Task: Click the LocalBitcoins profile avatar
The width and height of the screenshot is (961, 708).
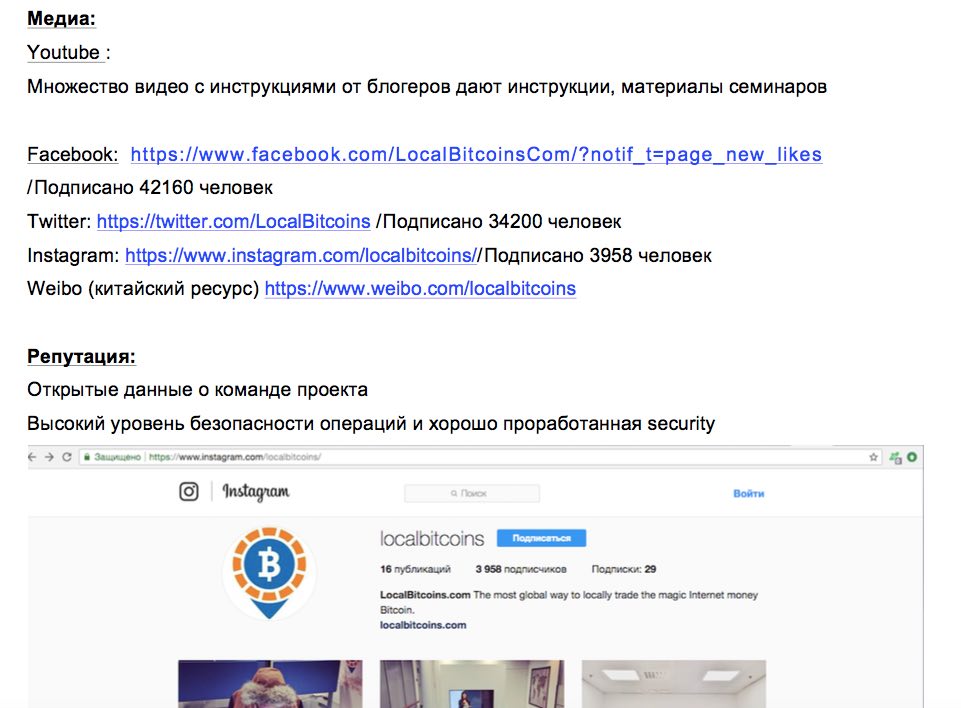Action: (x=269, y=573)
